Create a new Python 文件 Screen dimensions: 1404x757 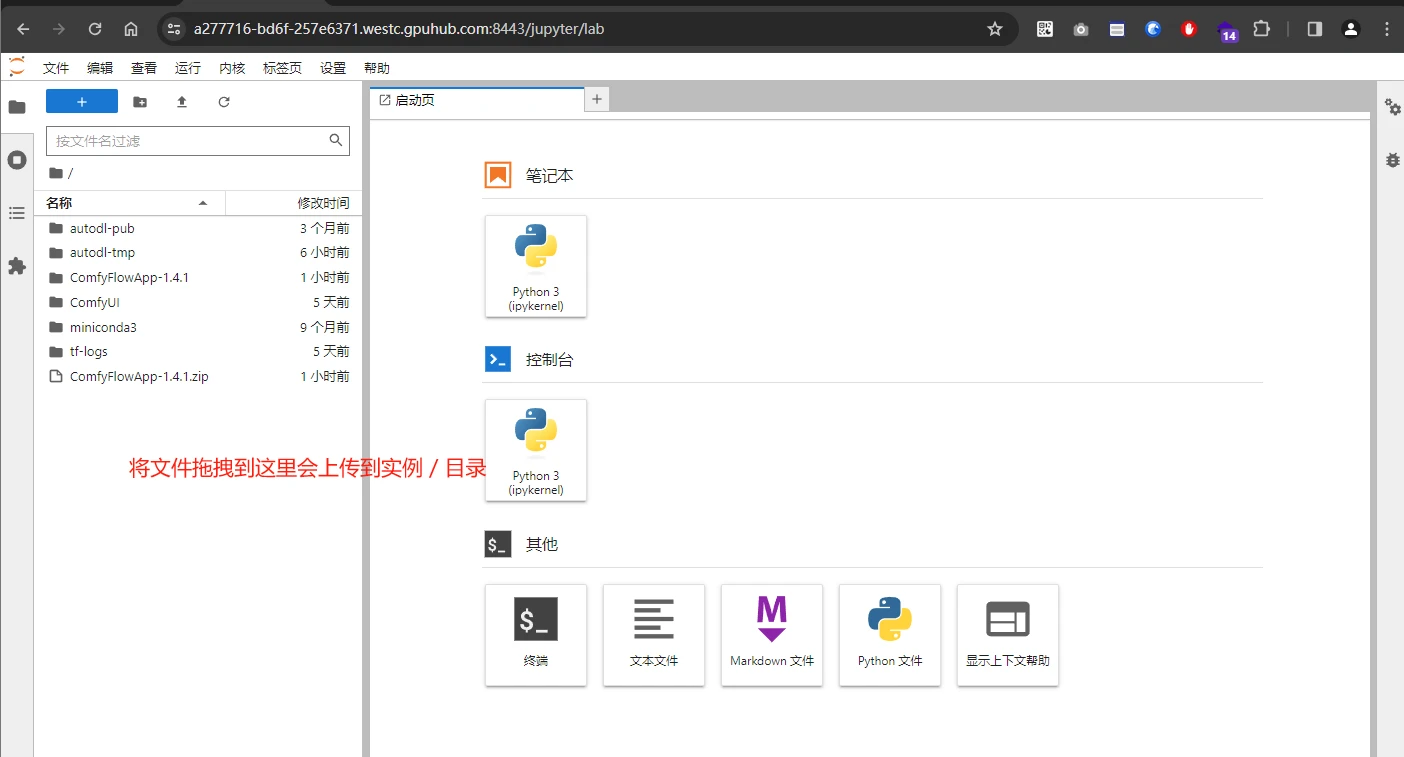click(890, 635)
